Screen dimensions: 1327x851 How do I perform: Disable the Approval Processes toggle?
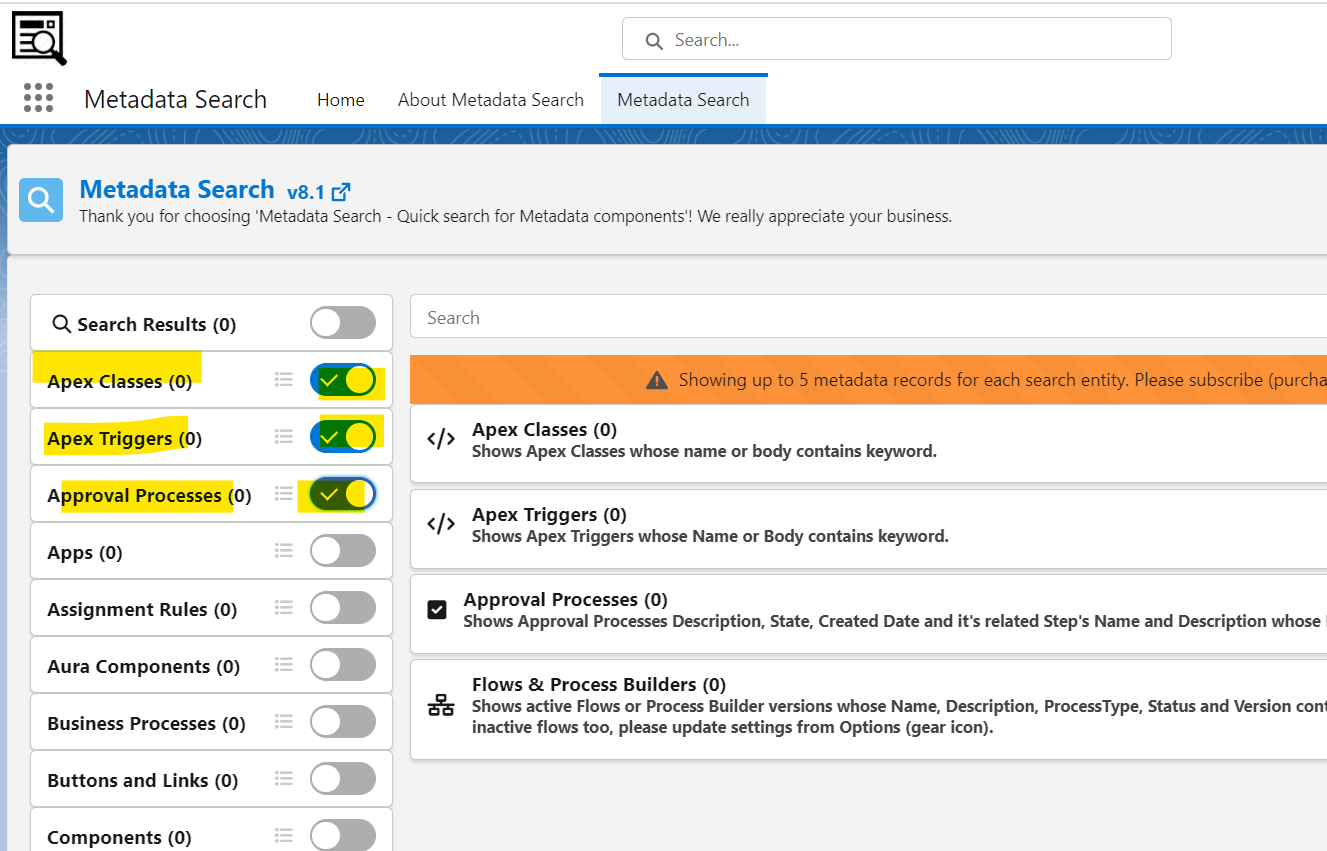[x=343, y=494]
